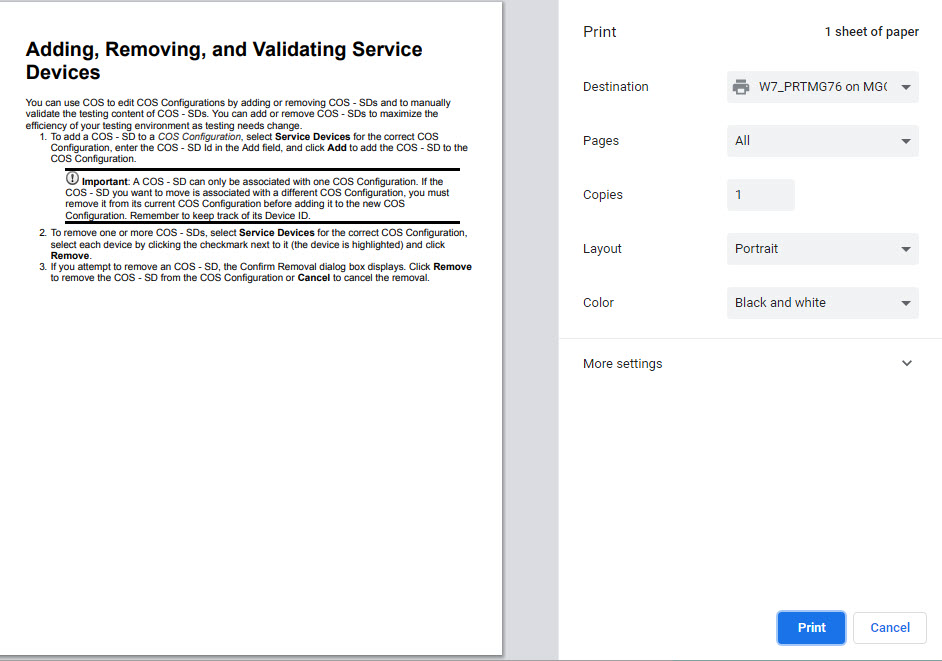Screen dimensions: 942x661
Task: Open the Pages dropdown set to All
Action: [822, 141]
